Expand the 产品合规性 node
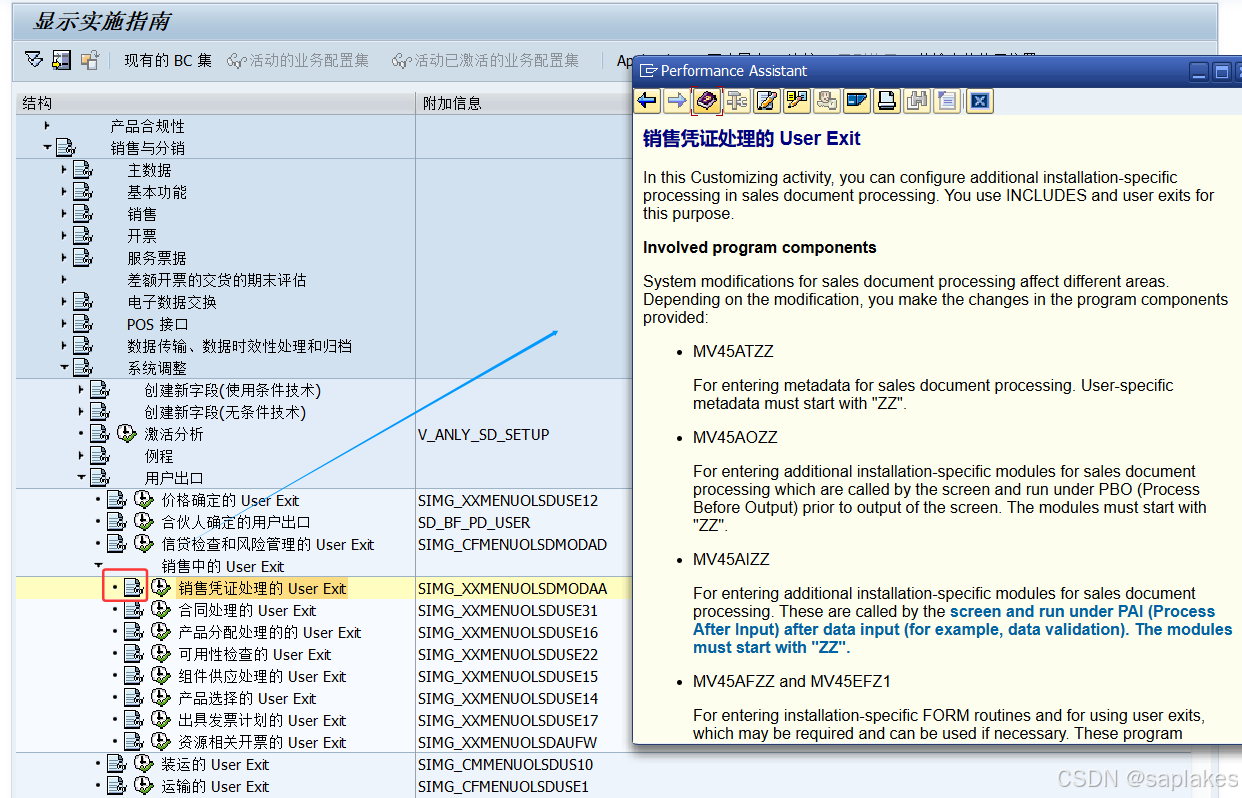The height and width of the screenshot is (798, 1242). 47,126
